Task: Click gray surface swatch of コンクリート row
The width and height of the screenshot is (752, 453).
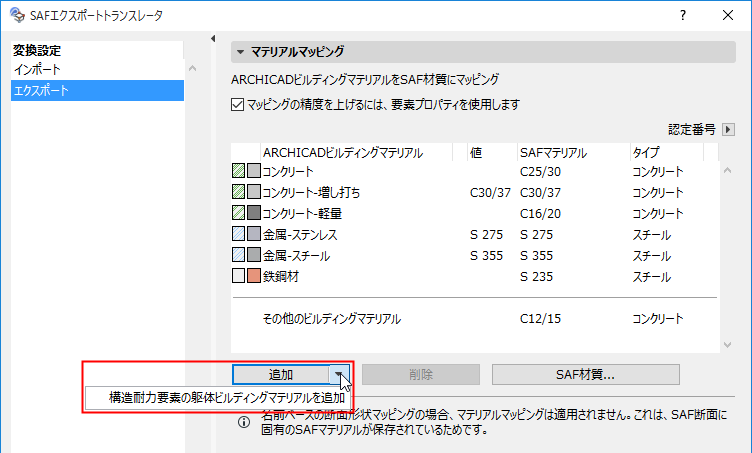Action: pyautogui.click(x=254, y=171)
